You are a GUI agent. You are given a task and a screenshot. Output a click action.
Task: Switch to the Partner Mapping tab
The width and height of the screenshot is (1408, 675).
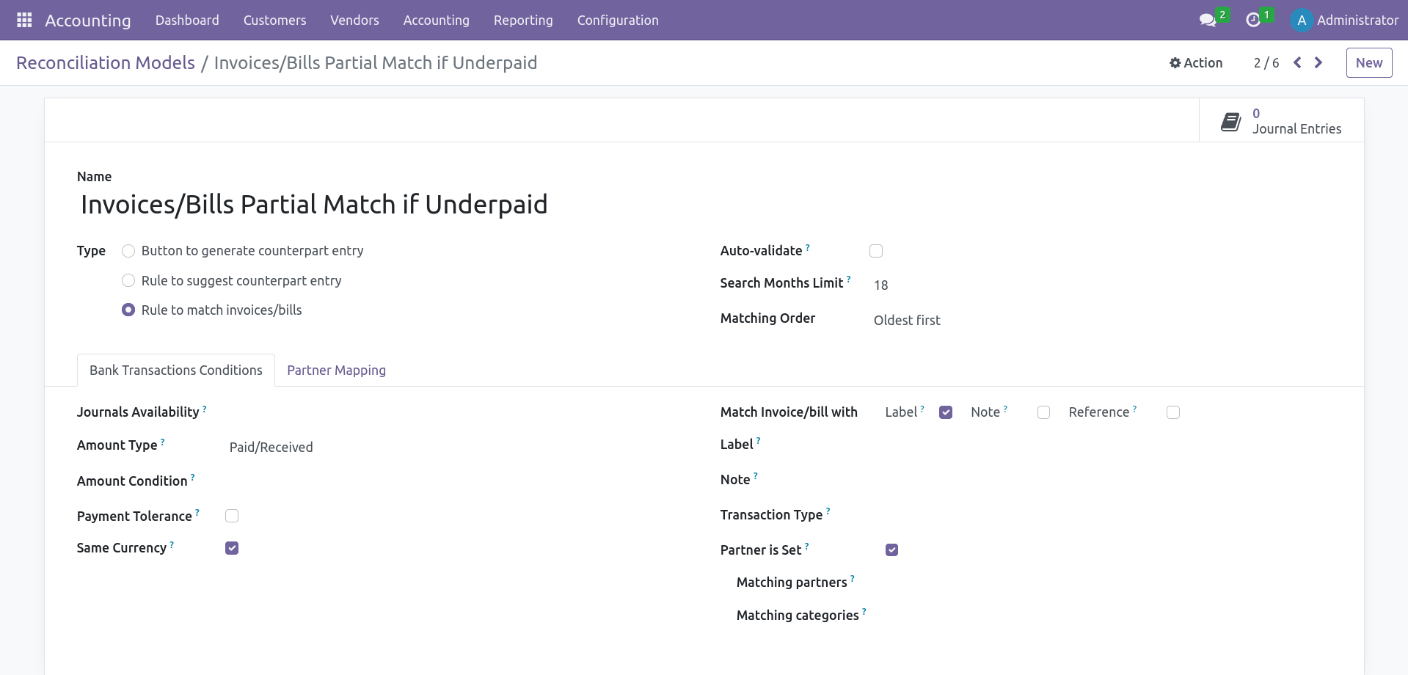point(336,370)
